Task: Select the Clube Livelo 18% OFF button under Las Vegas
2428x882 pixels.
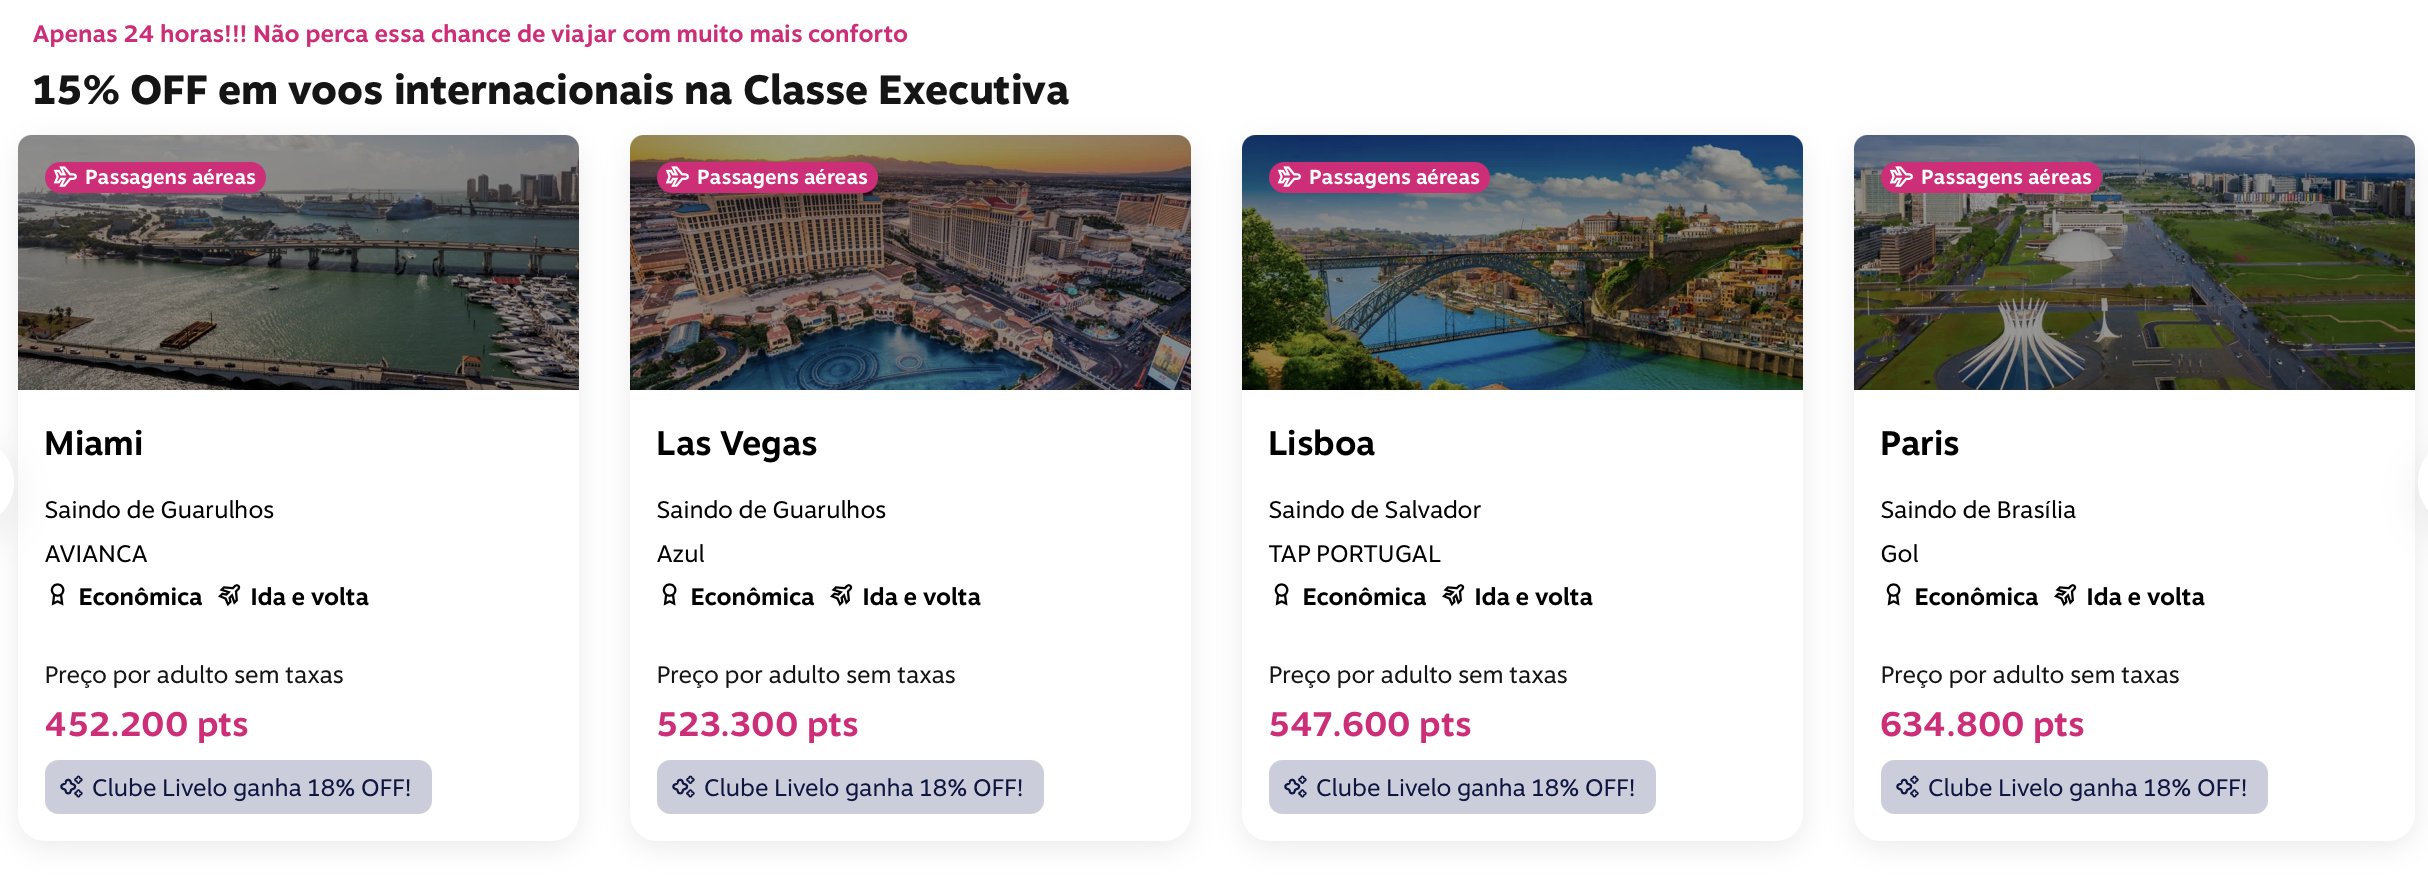Action: pyautogui.click(x=850, y=787)
